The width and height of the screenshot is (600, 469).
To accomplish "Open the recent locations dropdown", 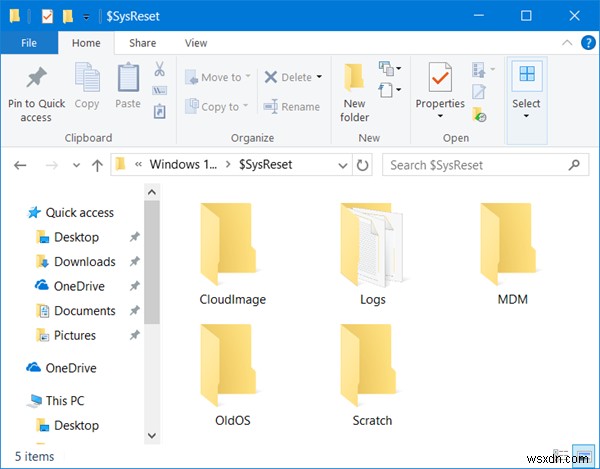I will pyautogui.click(x=77, y=165).
